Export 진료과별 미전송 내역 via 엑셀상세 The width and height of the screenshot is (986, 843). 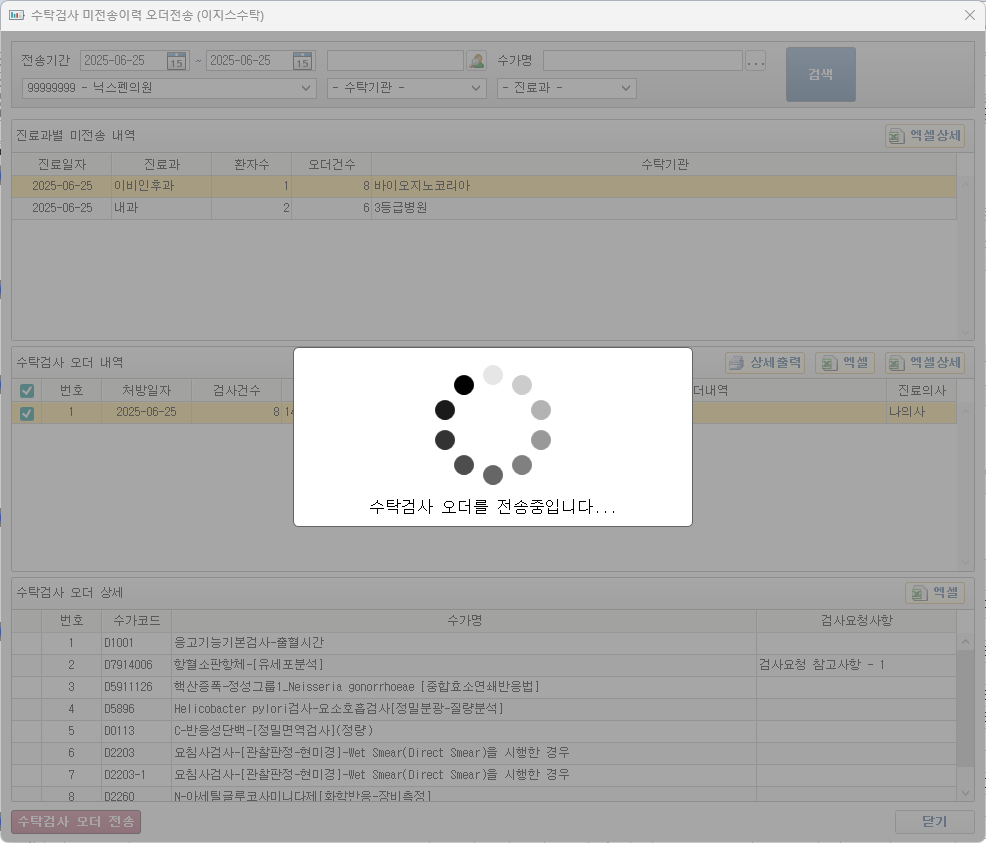[925, 136]
